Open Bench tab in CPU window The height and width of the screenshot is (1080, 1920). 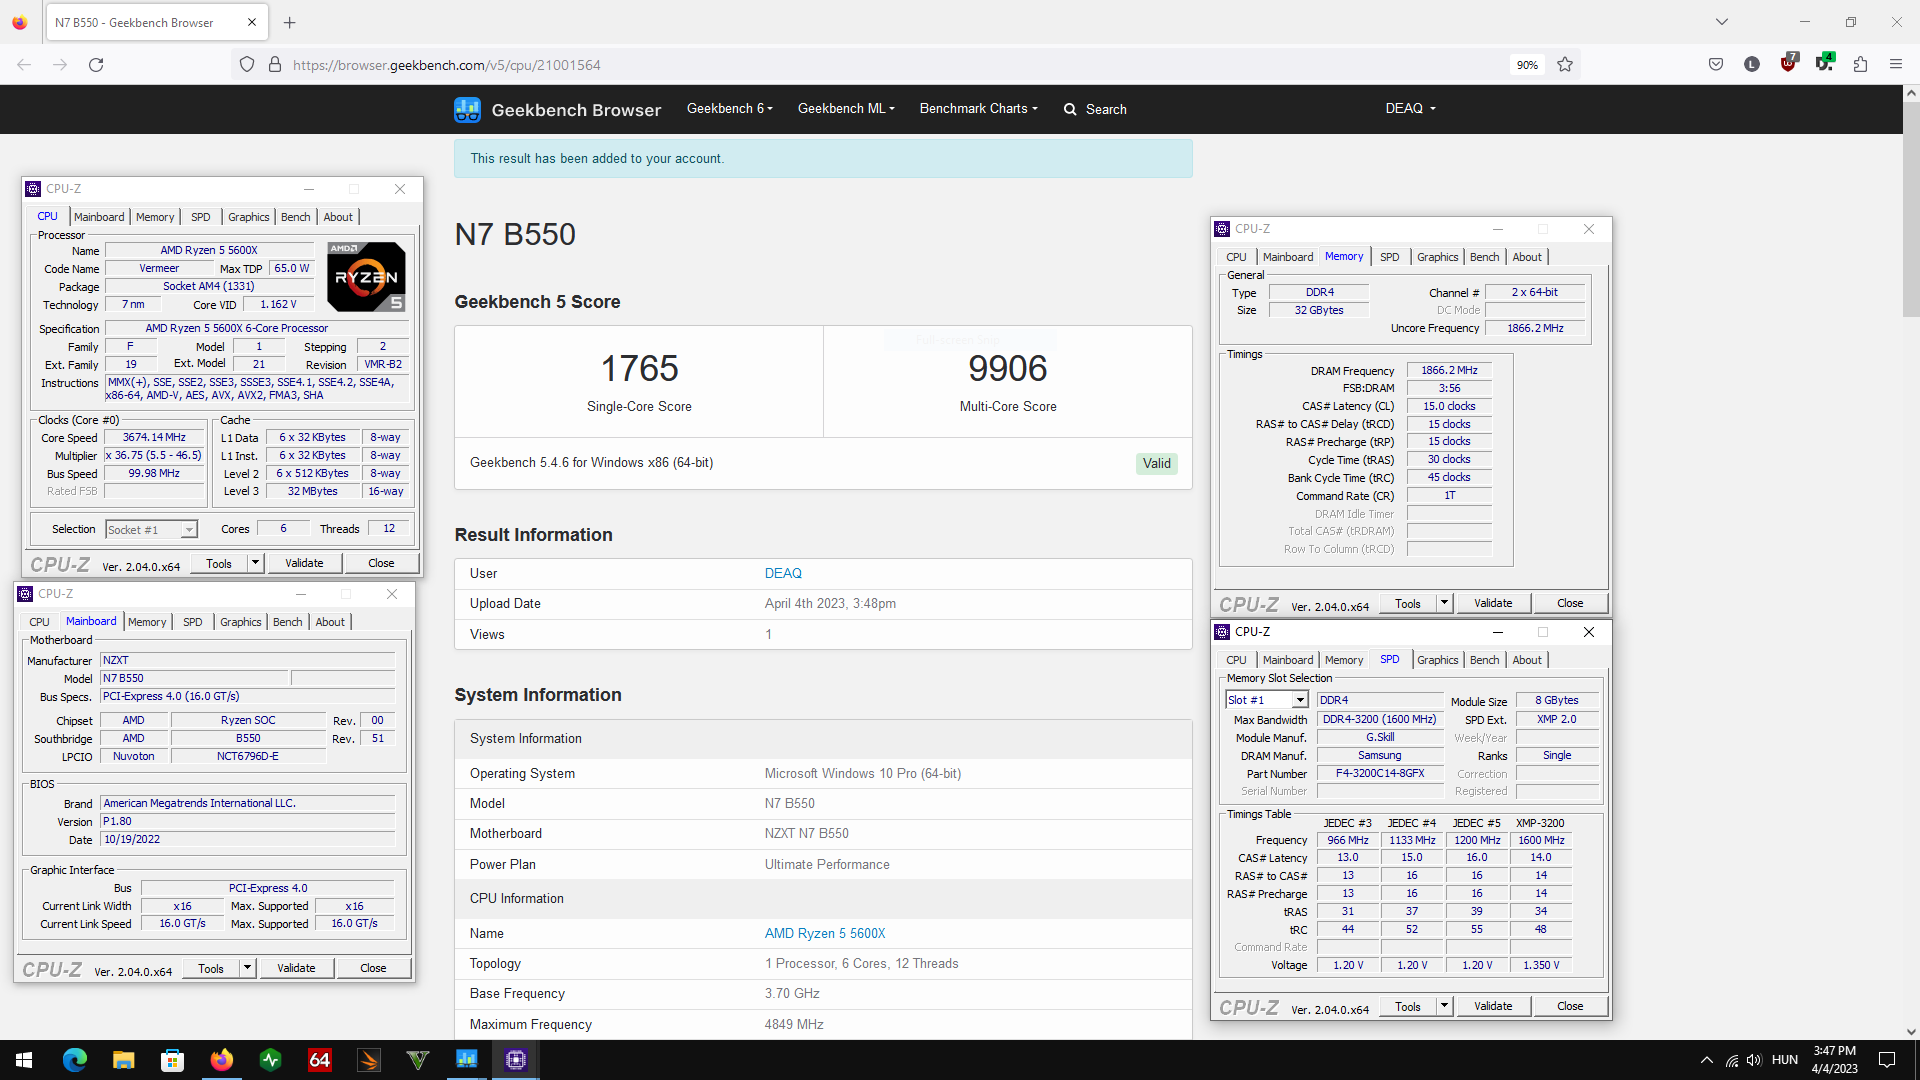point(295,217)
